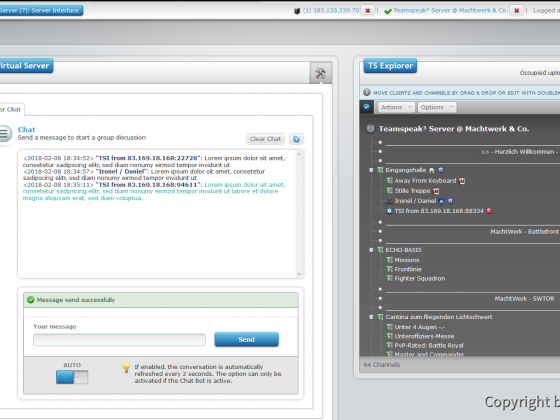Send the chat message
This screenshot has height=420, width=560.
point(246,339)
